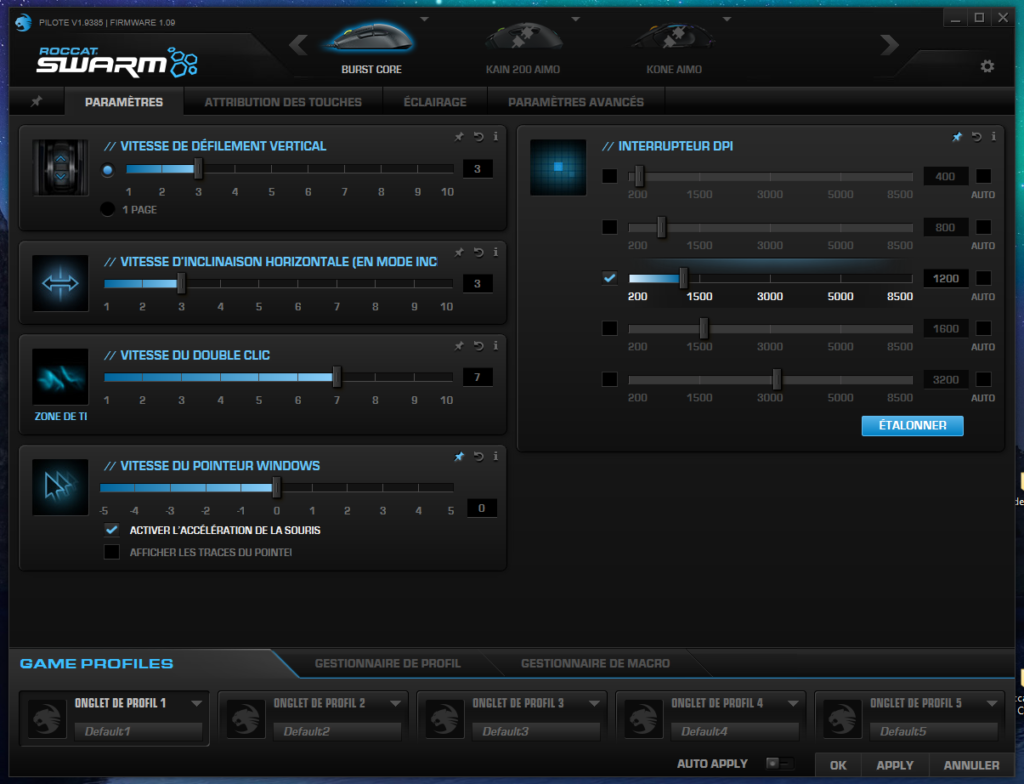Confirm with the OK button
Viewport: 1024px width, 784px height.
click(x=838, y=765)
